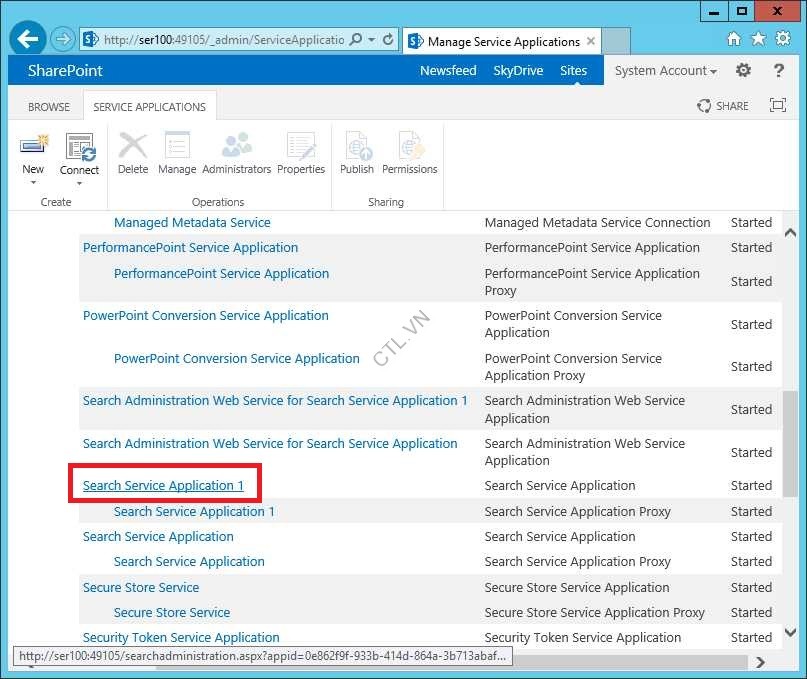Open the browser Home icon

(x=733, y=39)
